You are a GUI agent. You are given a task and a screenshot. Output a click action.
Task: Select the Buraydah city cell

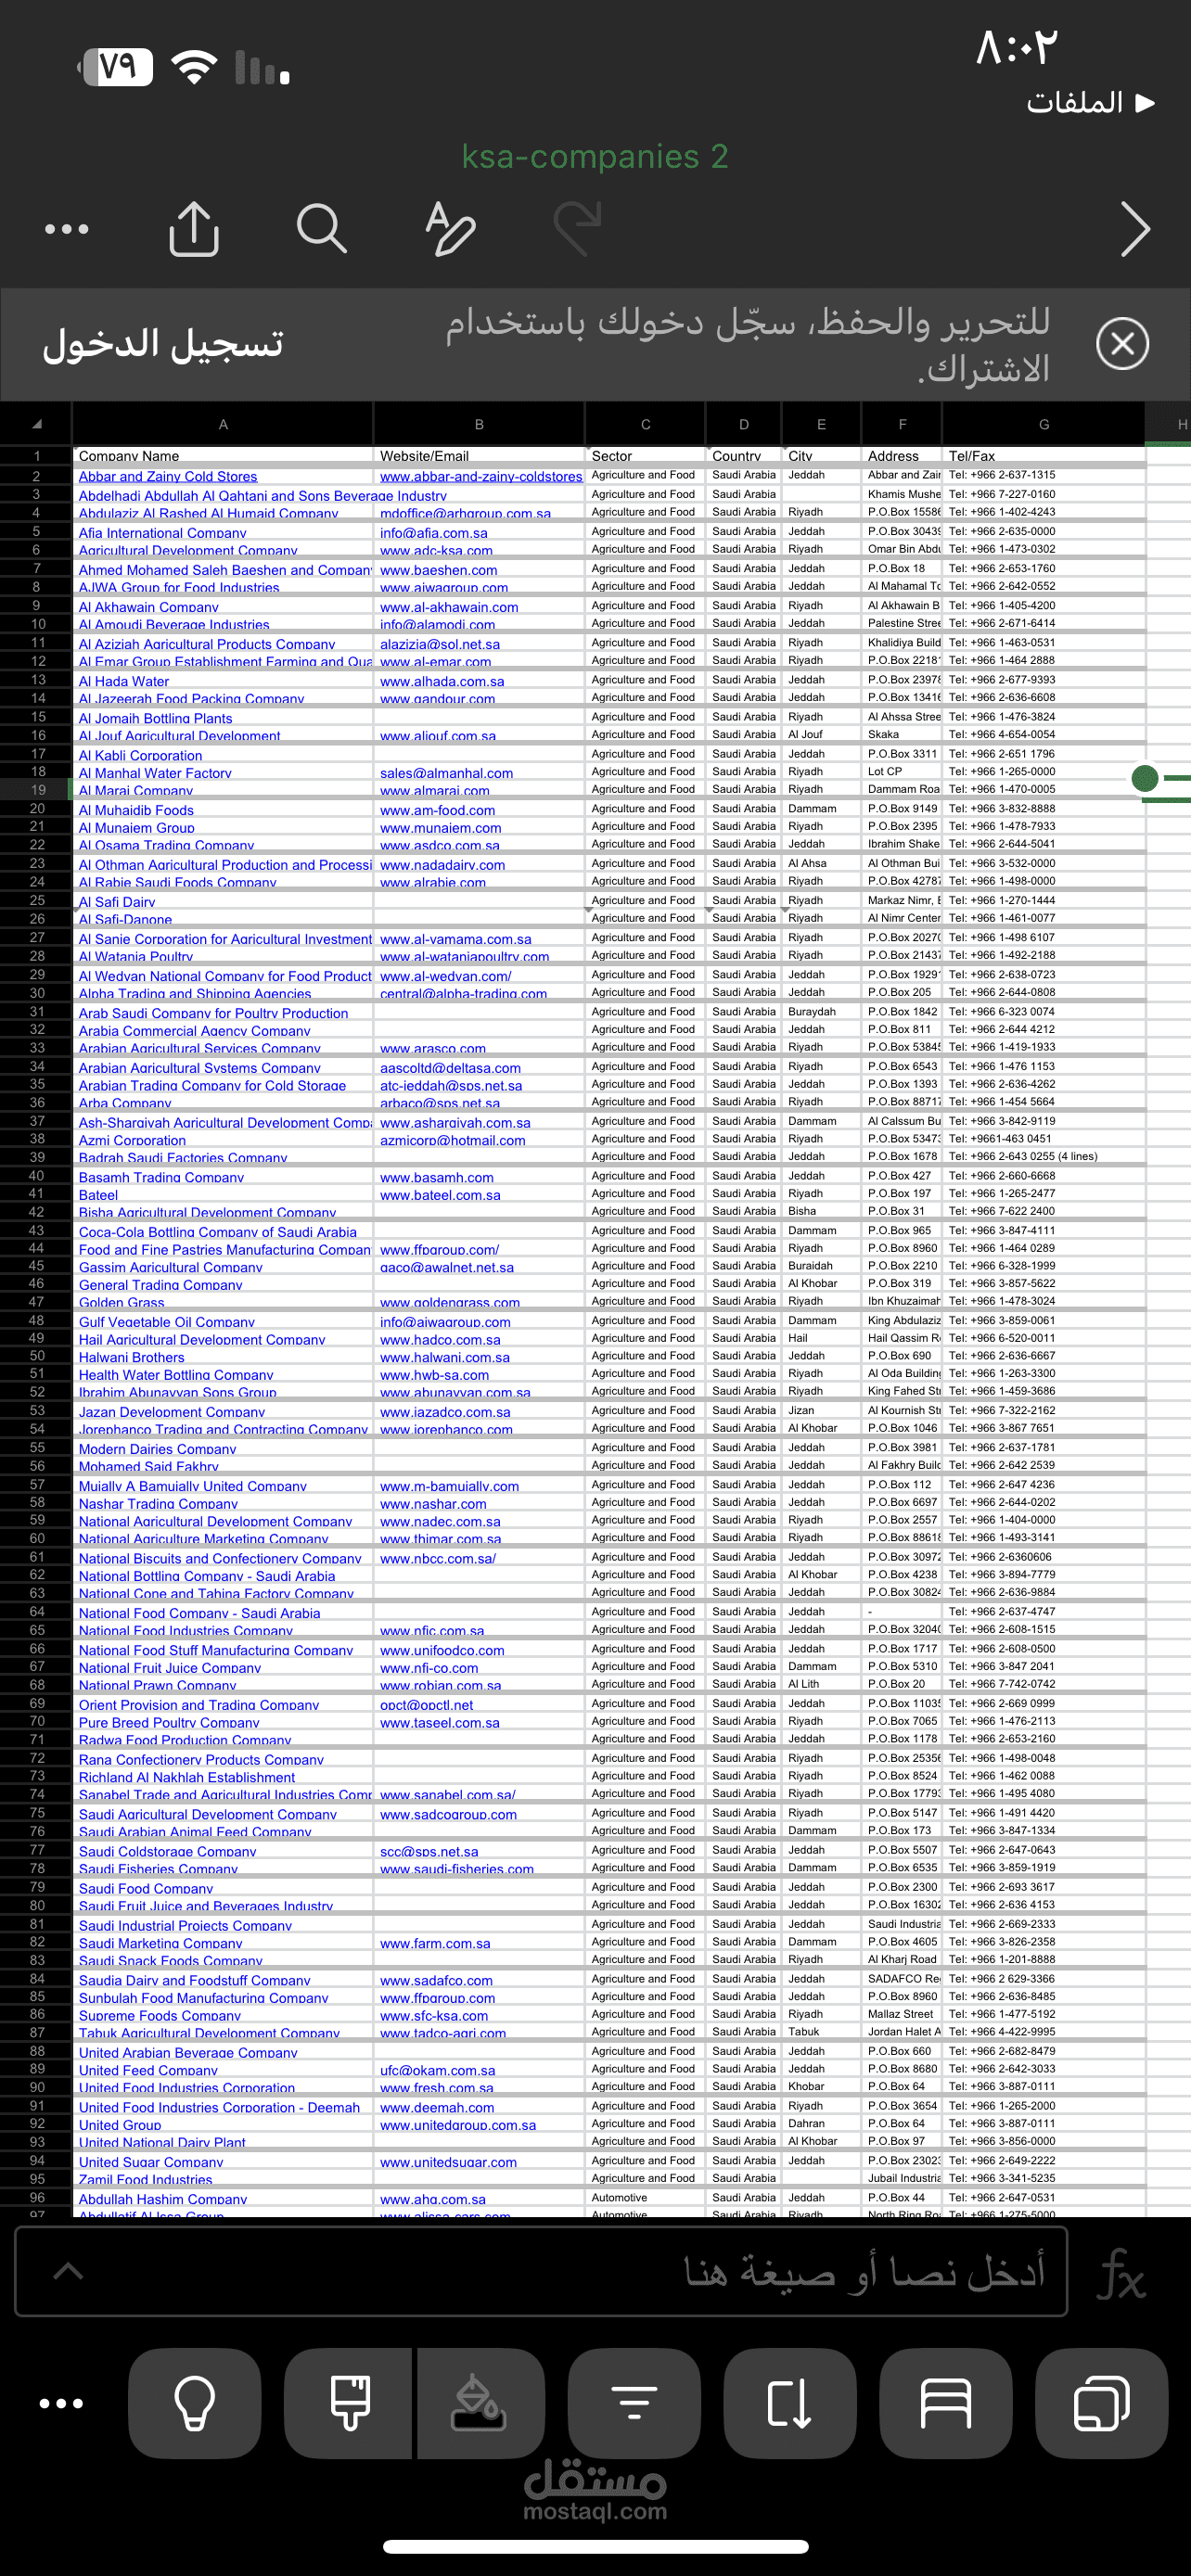click(x=821, y=1012)
